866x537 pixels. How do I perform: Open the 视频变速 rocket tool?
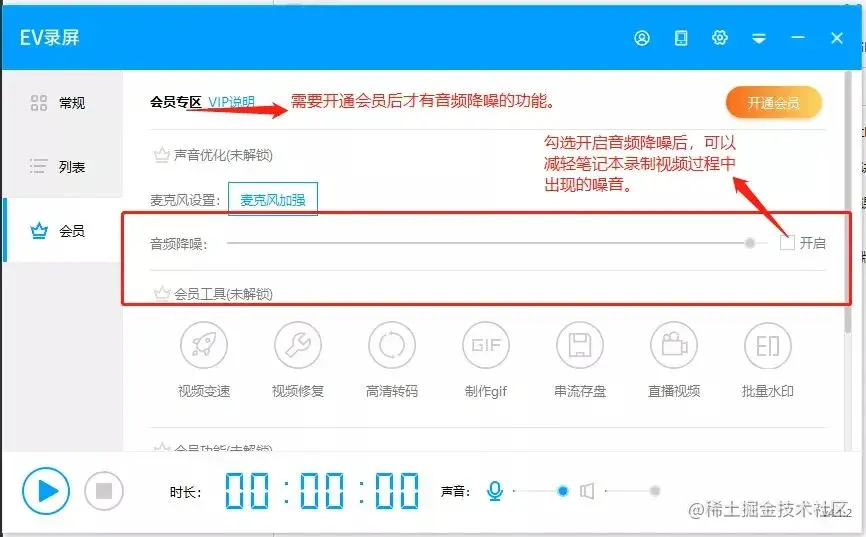(x=204, y=345)
